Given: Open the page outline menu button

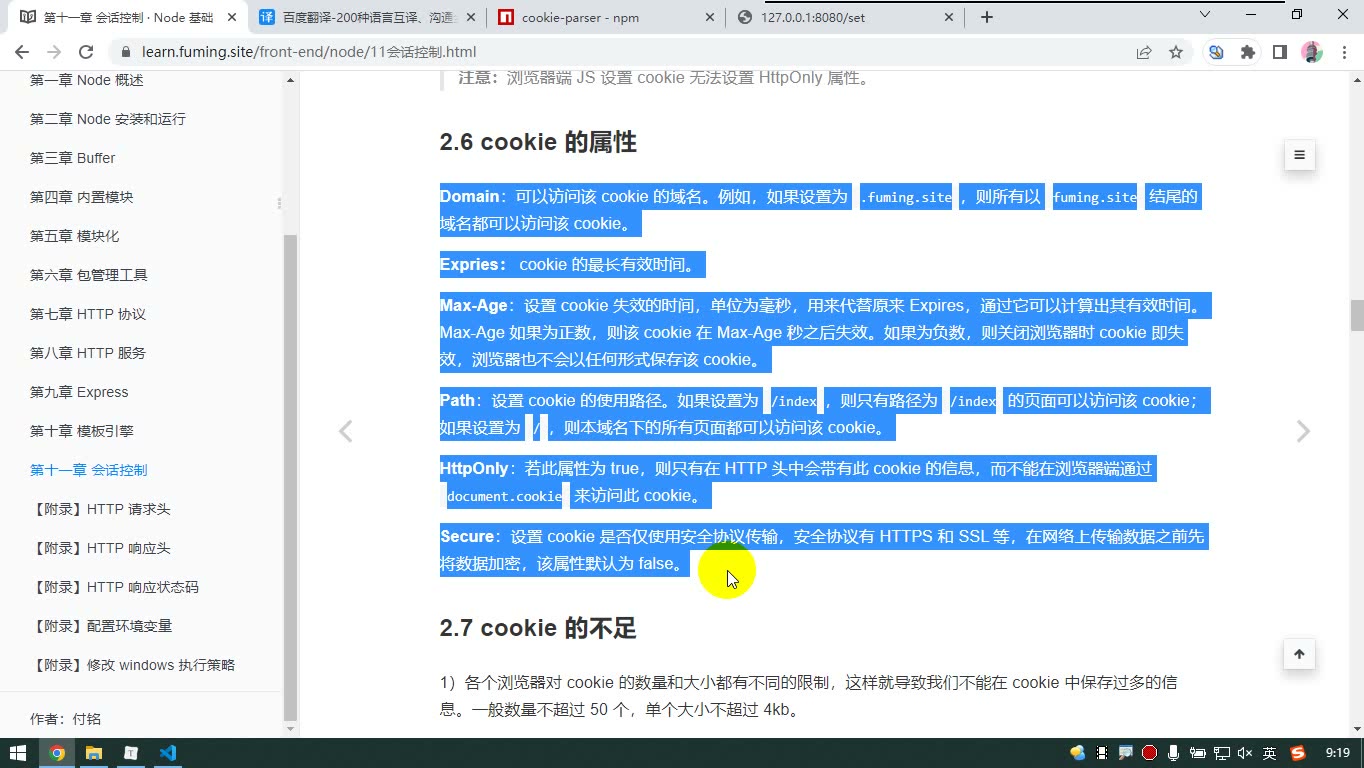Looking at the screenshot, I should pos(1299,155).
